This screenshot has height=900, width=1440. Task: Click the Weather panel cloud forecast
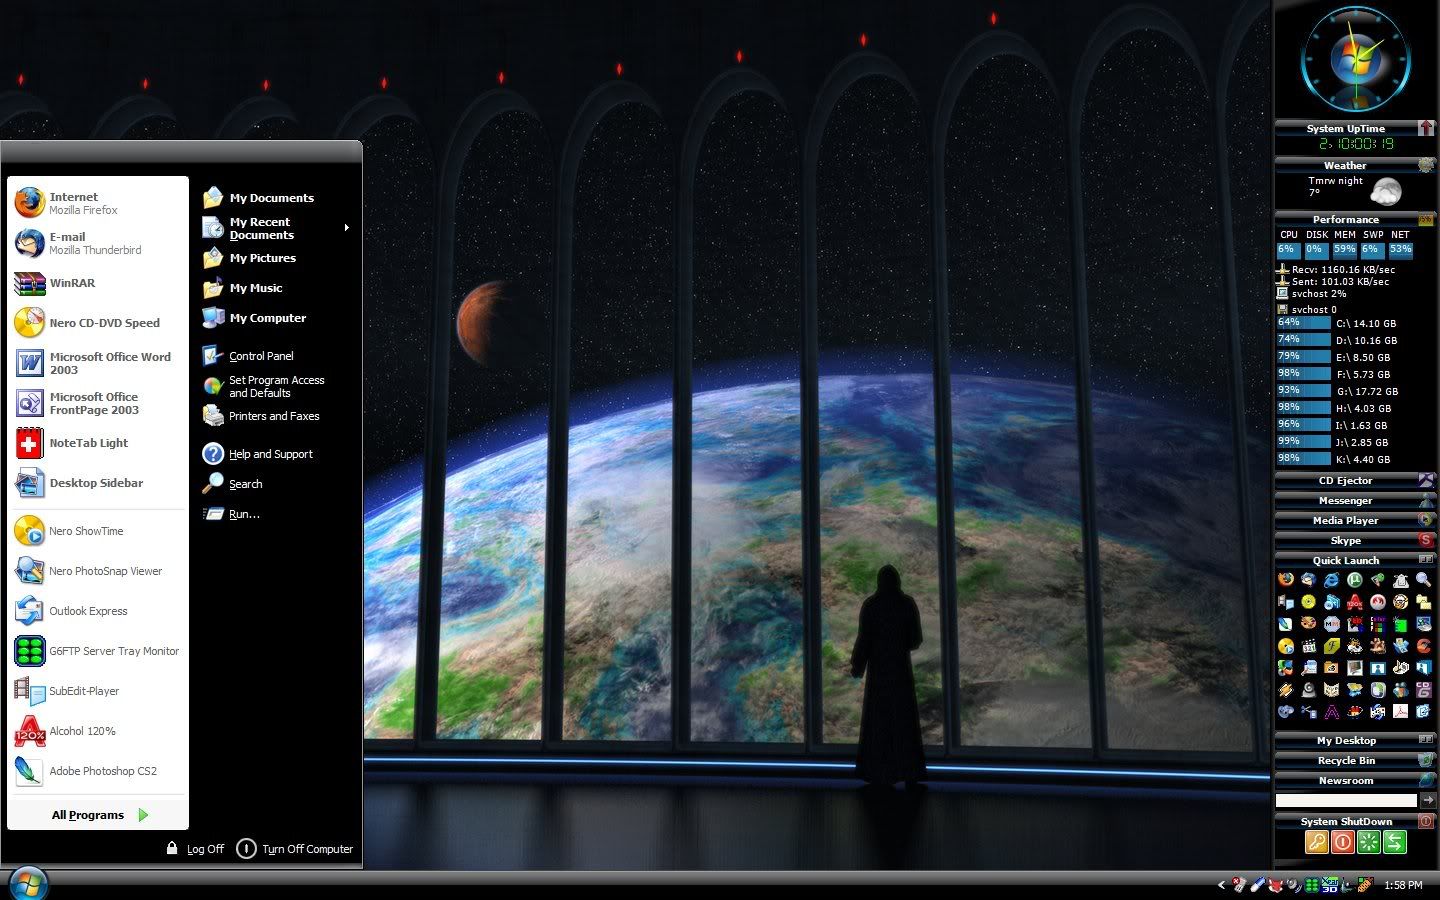[1386, 190]
